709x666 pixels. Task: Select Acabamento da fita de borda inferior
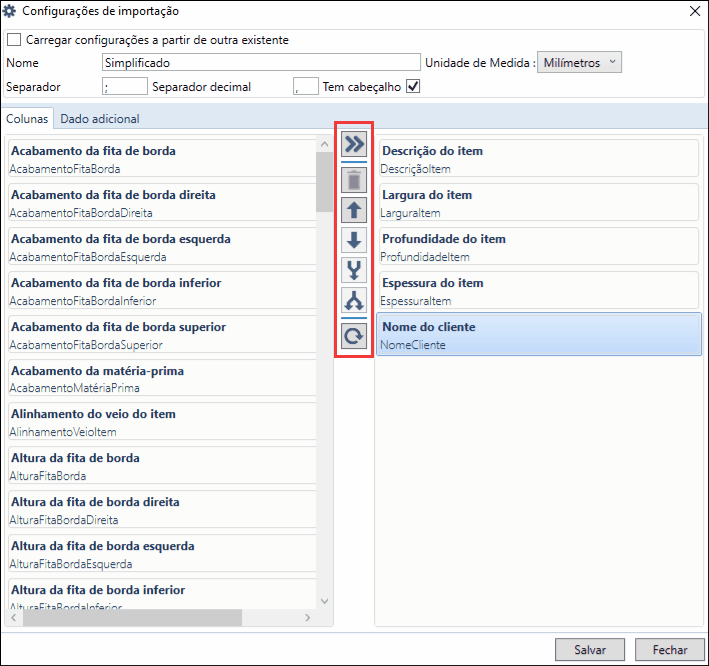tap(162, 291)
